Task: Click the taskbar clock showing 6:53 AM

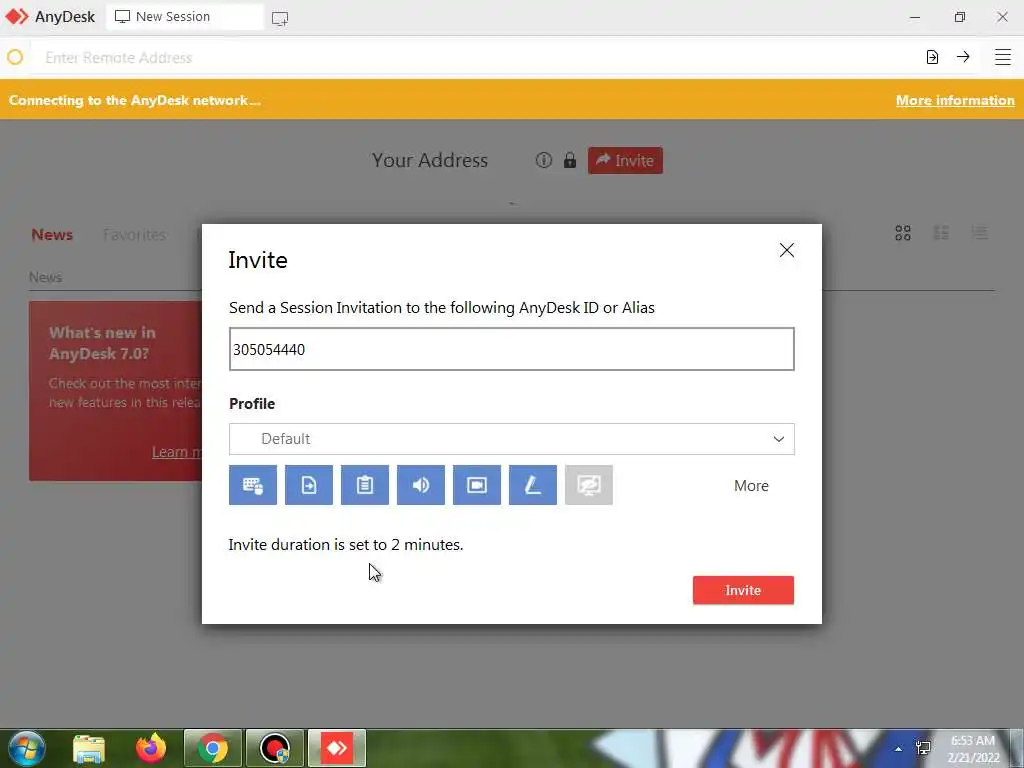Action: pos(973,749)
